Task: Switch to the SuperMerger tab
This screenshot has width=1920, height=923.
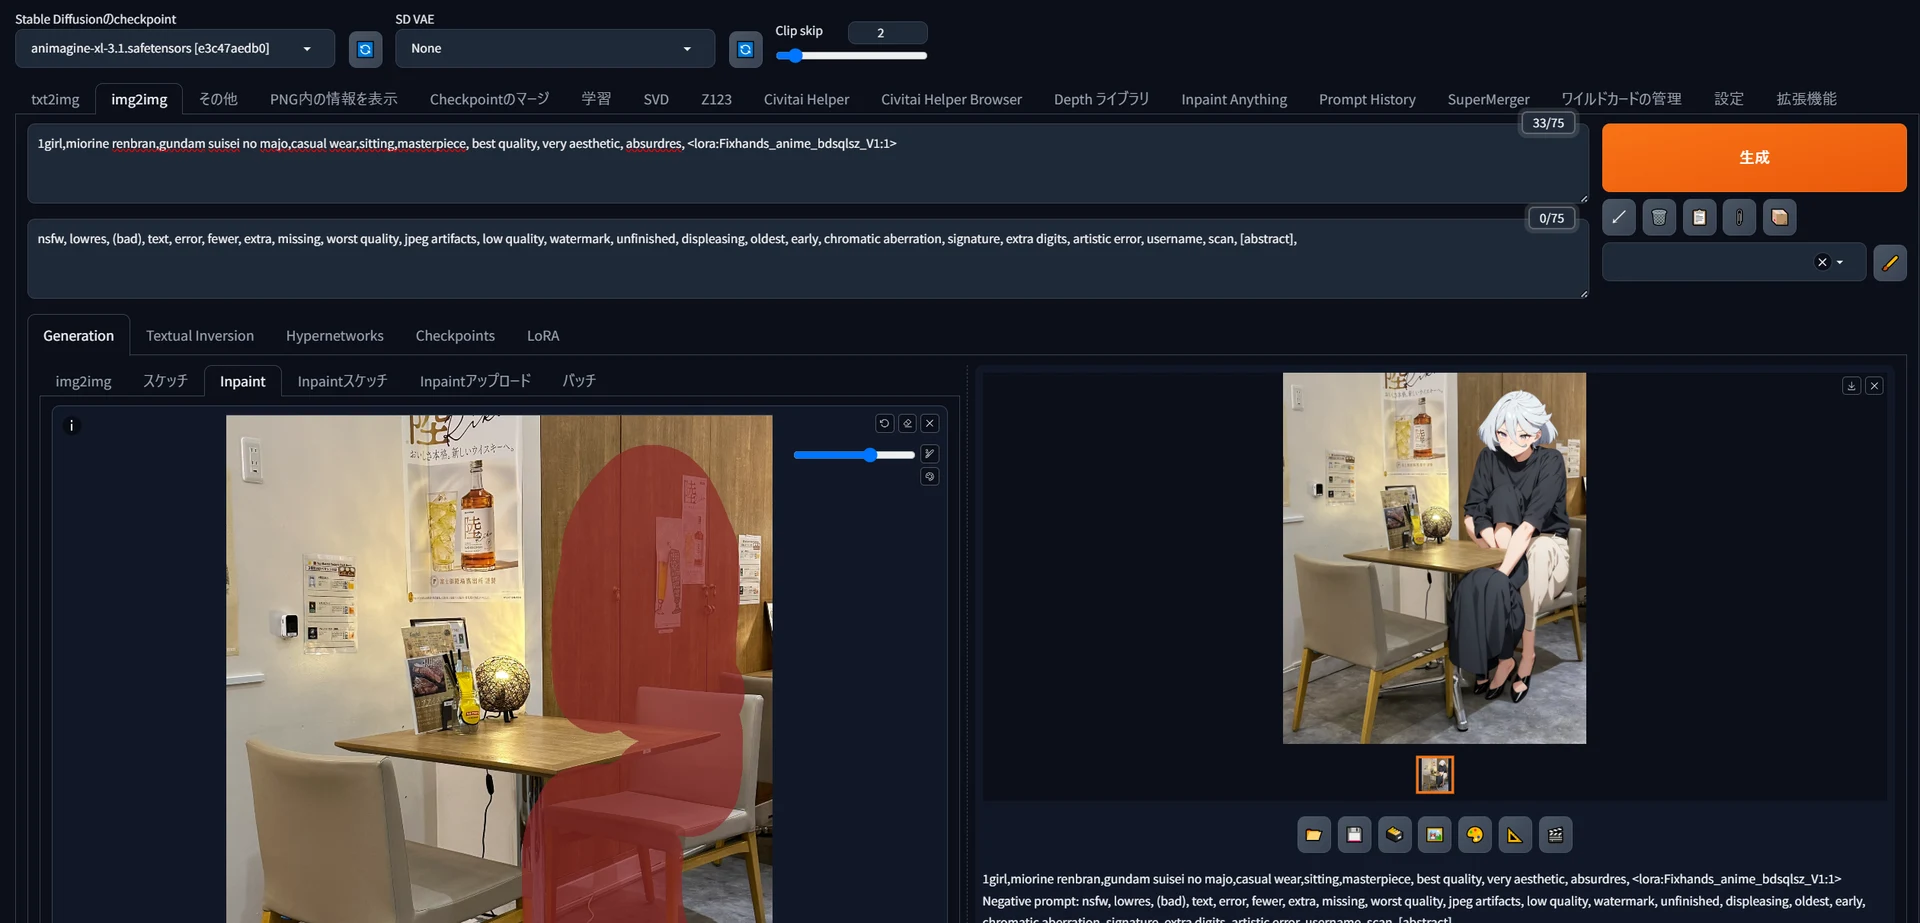Action: pos(1488,99)
